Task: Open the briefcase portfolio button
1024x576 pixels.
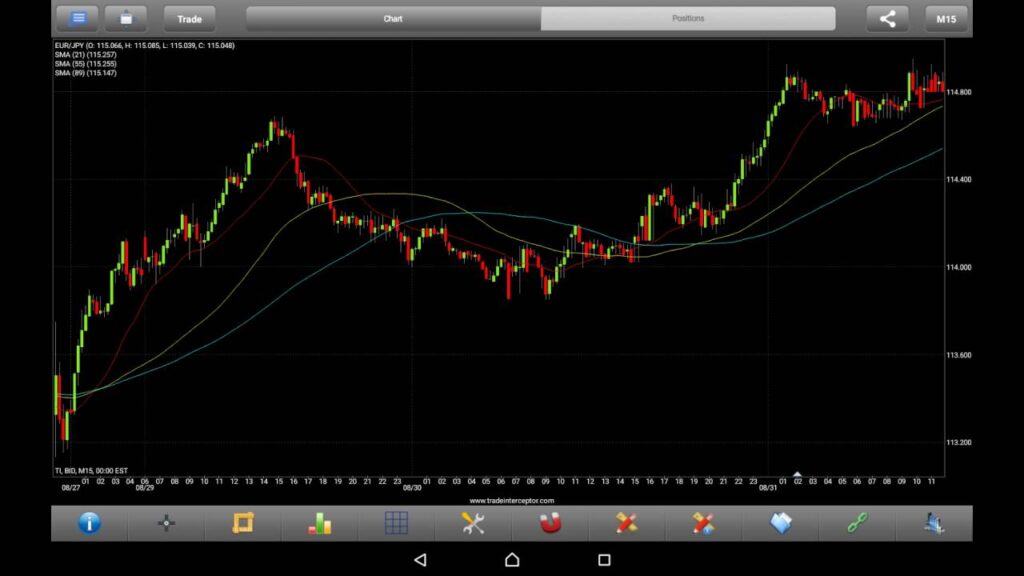Action: (125, 18)
